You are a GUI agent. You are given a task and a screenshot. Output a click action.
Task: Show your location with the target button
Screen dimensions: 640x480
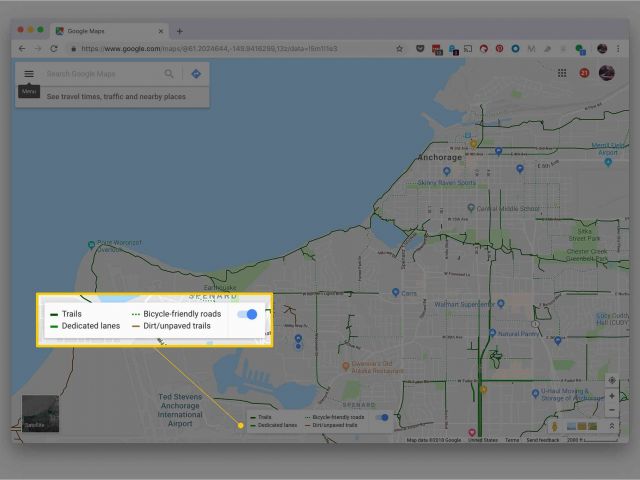point(611,380)
